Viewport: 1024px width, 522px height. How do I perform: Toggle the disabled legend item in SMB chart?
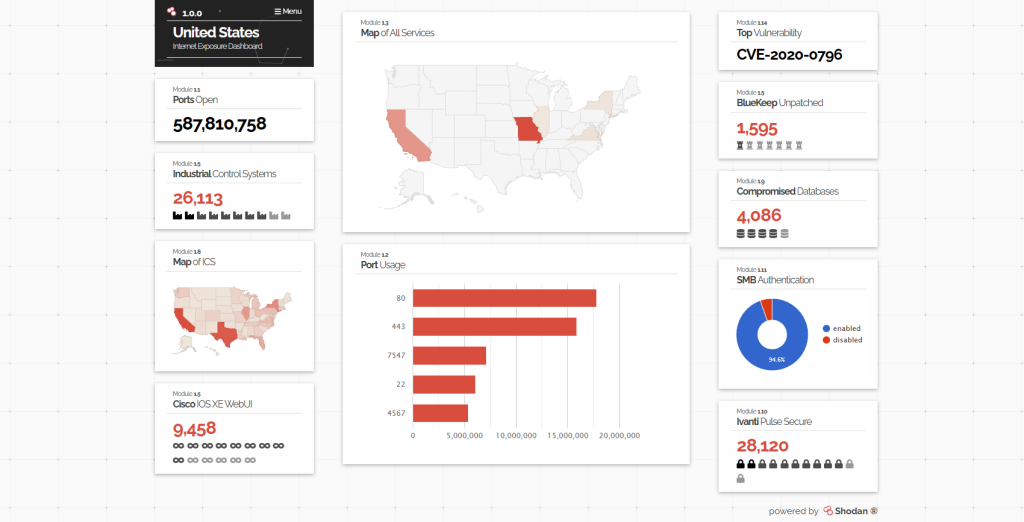pyautogui.click(x=842, y=340)
